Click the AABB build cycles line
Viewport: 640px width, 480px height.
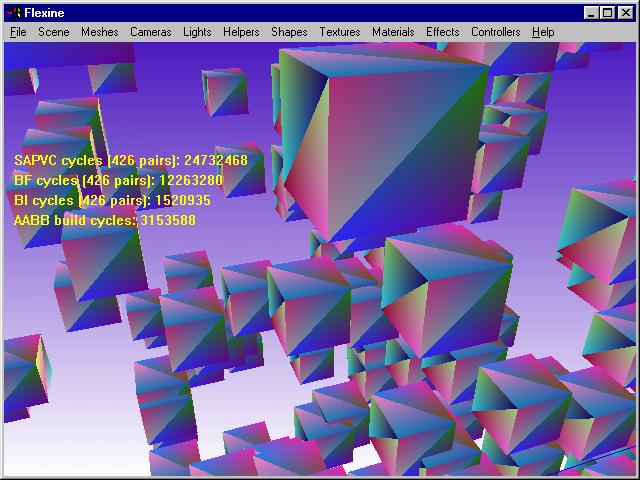pyautogui.click(x=105, y=220)
